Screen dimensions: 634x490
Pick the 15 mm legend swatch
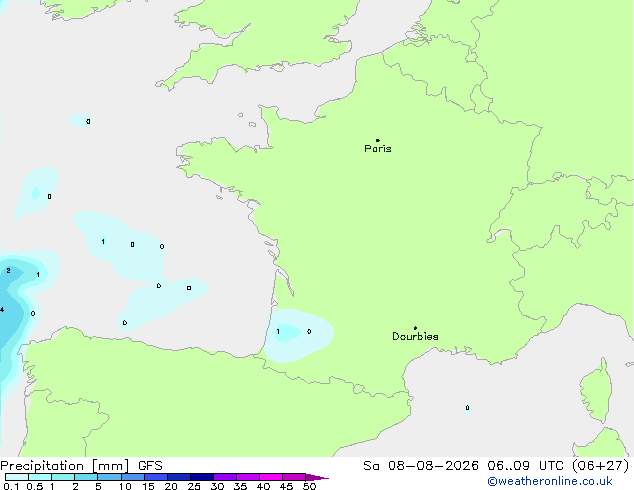click(x=155, y=477)
